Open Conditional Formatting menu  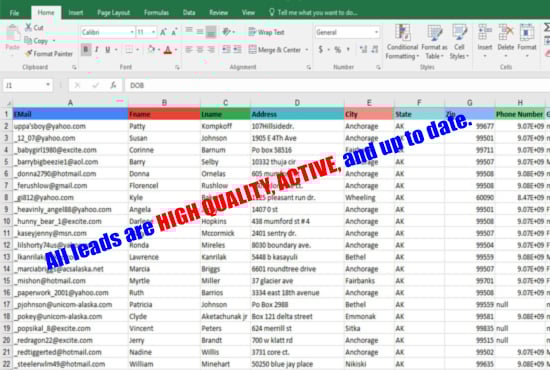[x=402, y=41]
